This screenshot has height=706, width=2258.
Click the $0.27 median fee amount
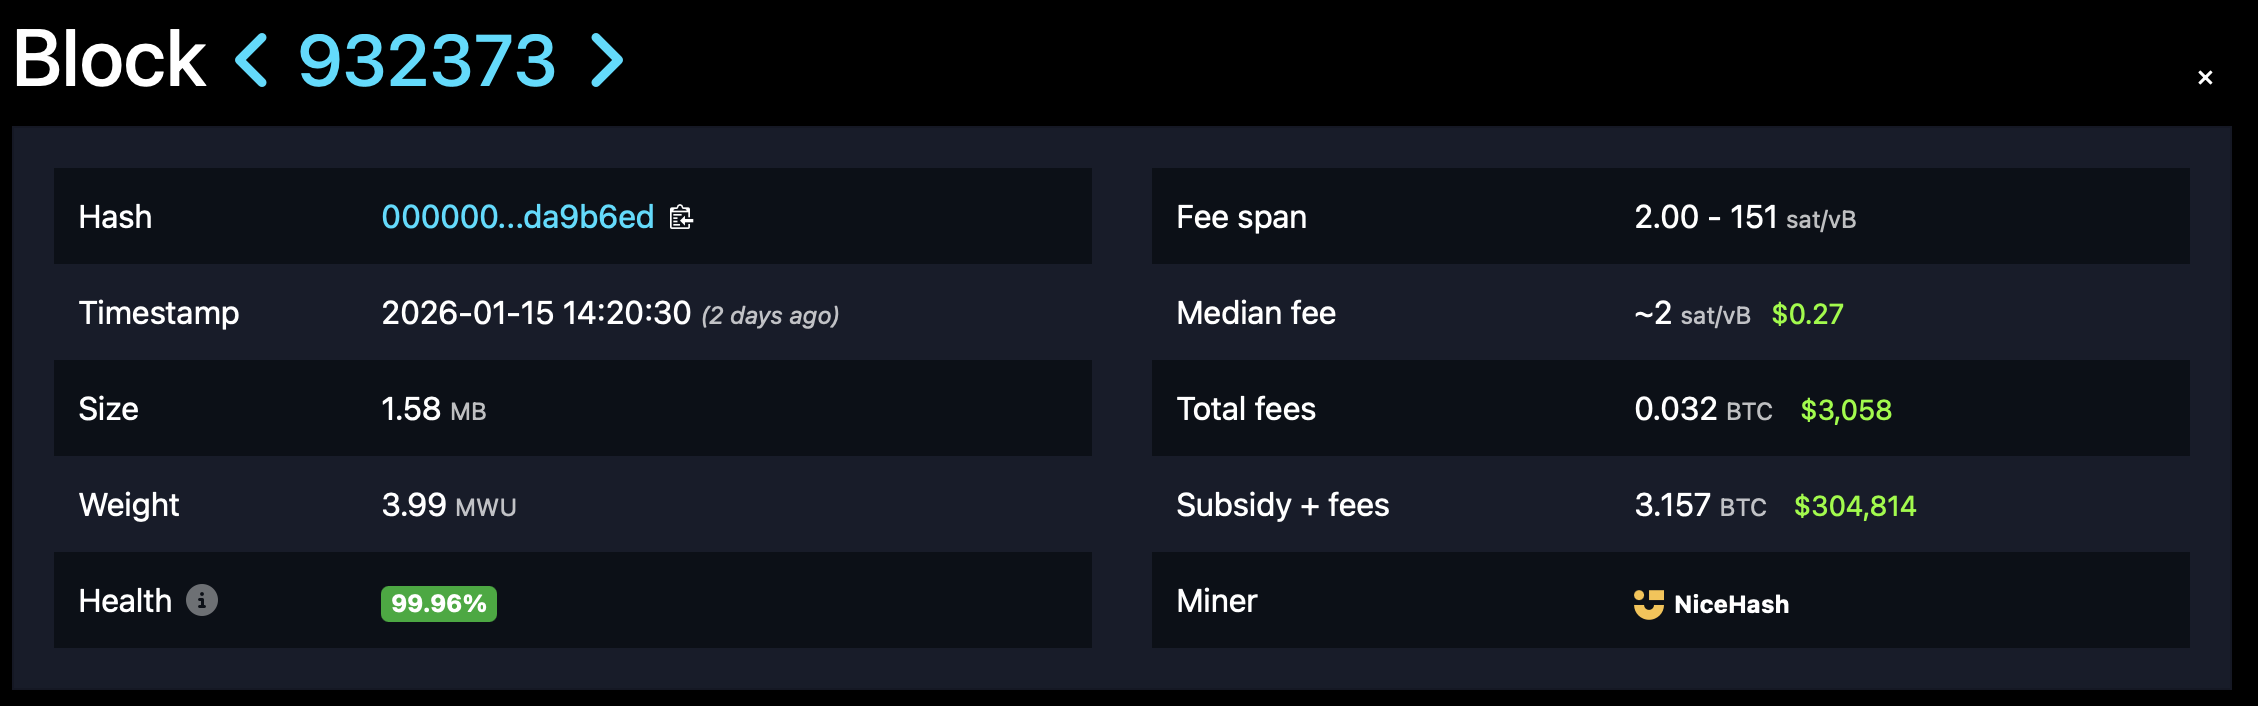pyautogui.click(x=1807, y=314)
